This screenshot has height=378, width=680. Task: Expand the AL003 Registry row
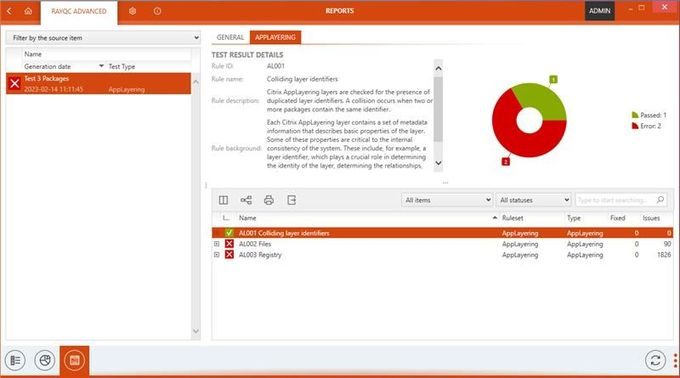click(216, 255)
